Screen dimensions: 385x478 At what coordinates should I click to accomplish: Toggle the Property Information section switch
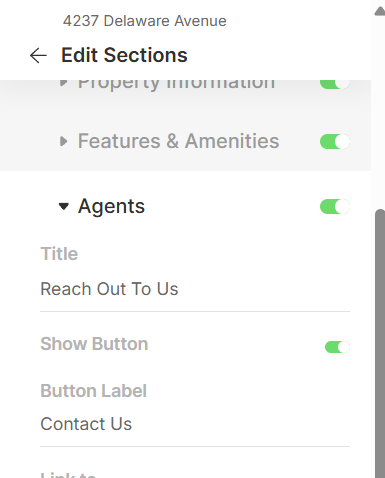[335, 84]
